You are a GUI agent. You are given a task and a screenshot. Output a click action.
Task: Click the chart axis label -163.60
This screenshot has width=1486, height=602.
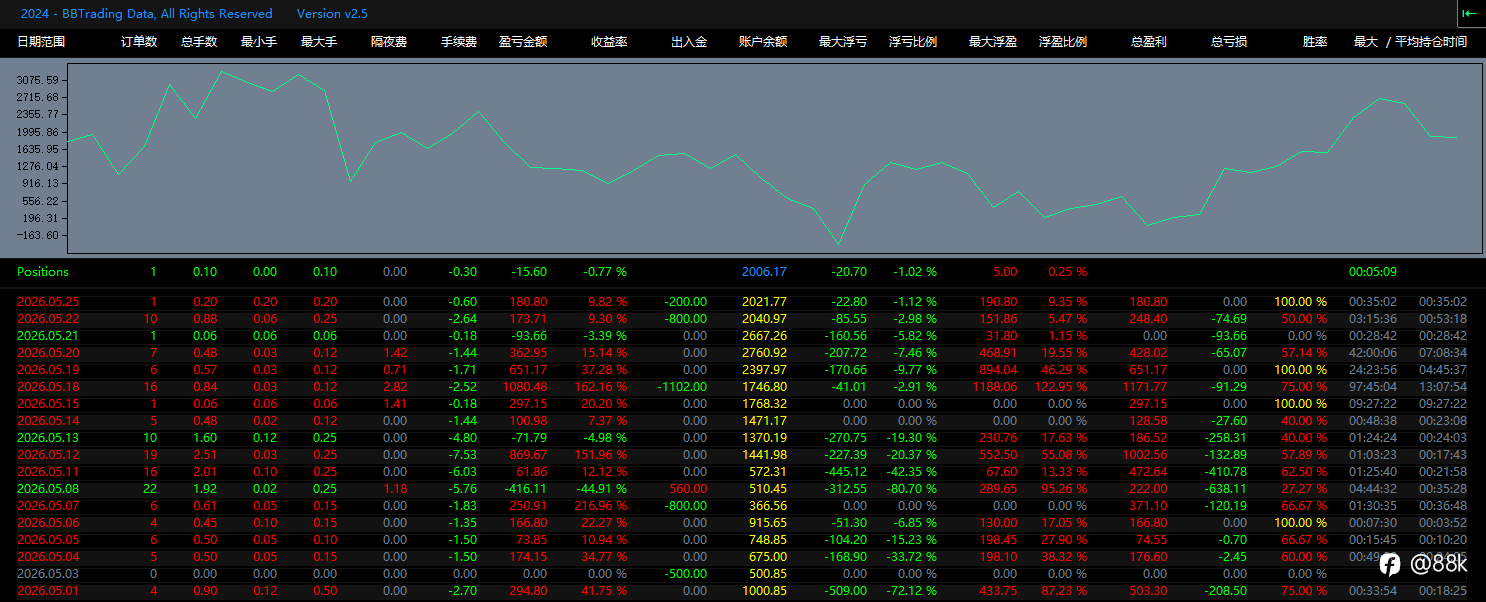pyautogui.click(x=38, y=235)
